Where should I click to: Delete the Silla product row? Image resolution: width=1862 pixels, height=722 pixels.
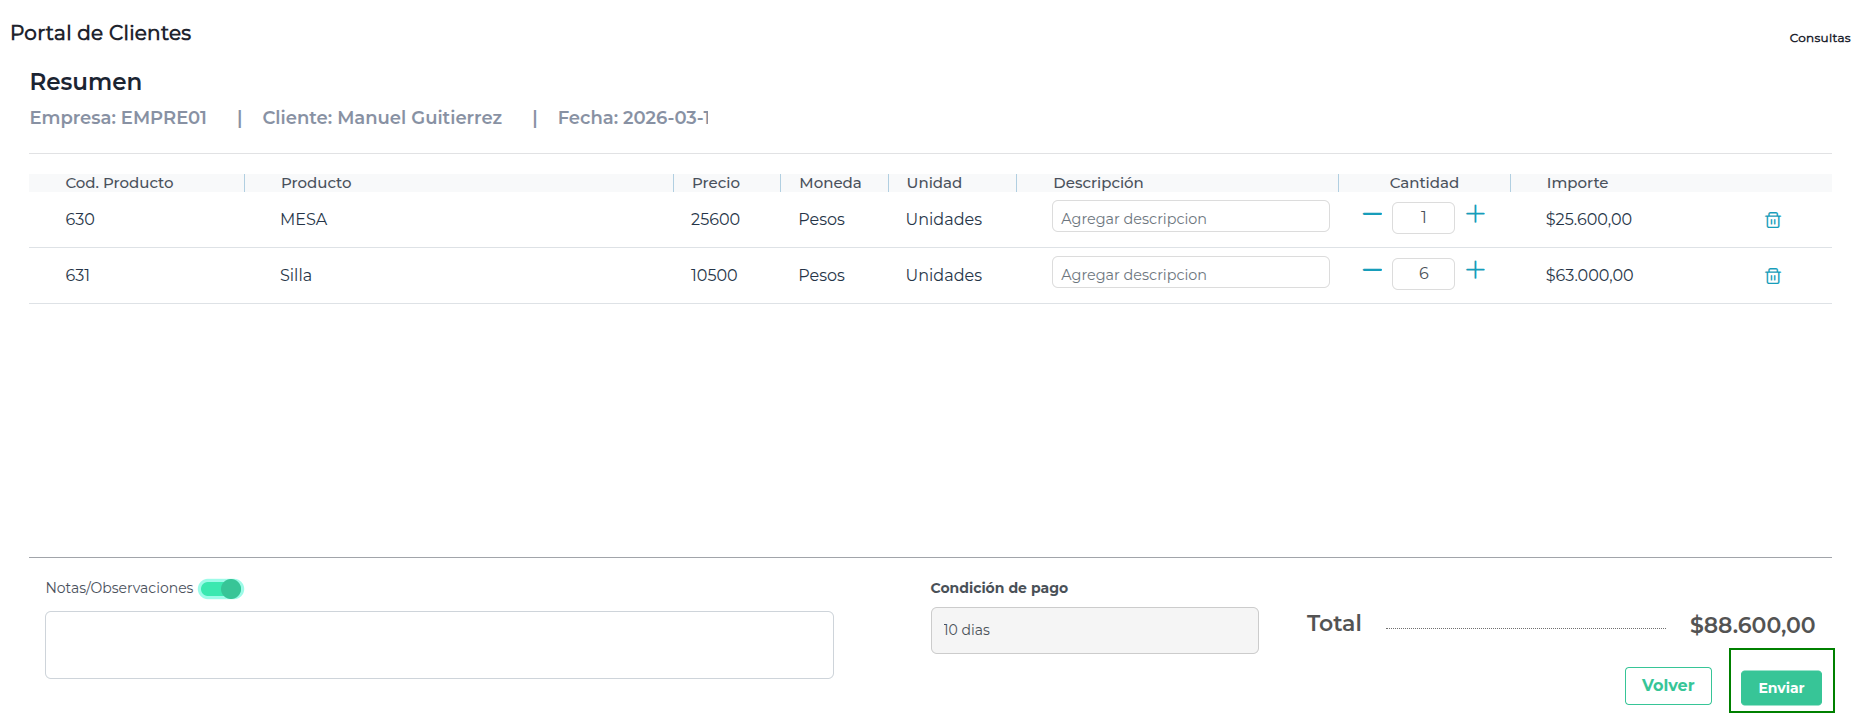coord(1772,276)
